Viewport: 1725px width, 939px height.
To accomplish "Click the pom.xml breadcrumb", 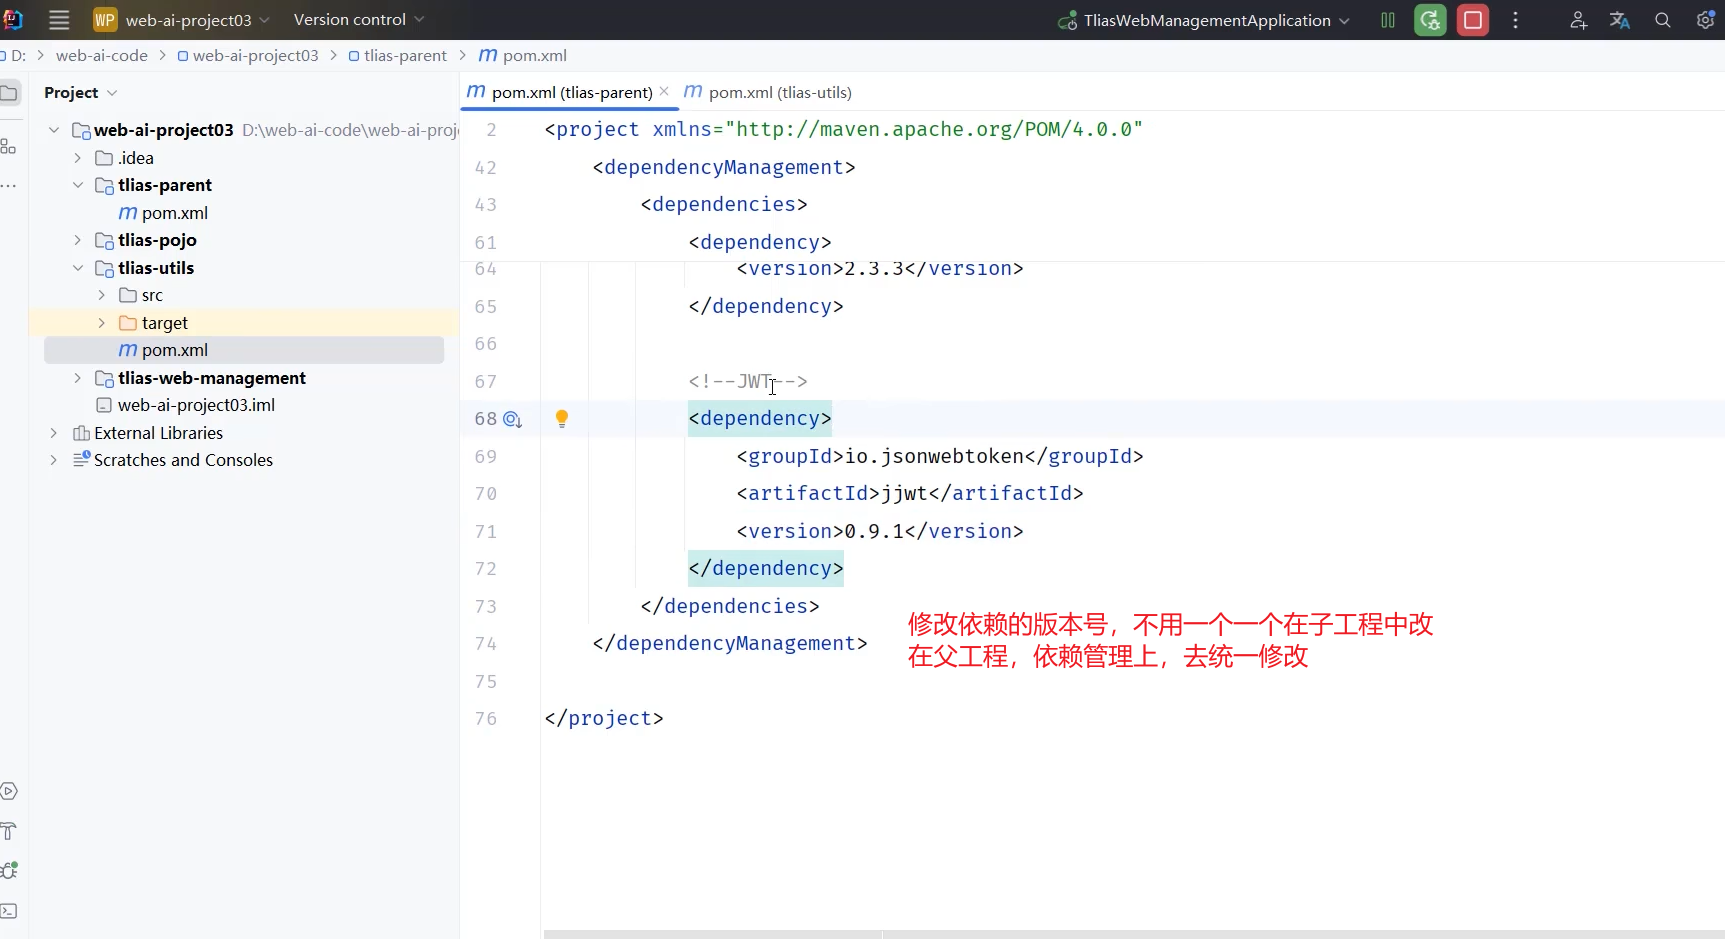I will pos(523,56).
